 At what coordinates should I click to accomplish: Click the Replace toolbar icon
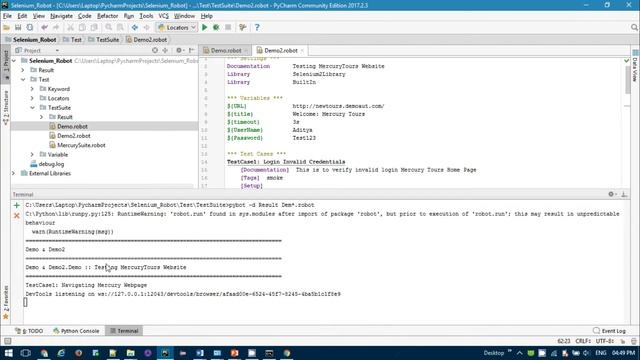tap(120, 27)
